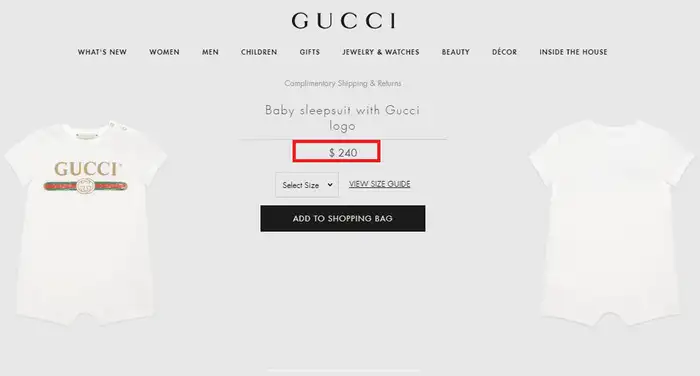Select the back view sleepsuit image

tap(612, 223)
